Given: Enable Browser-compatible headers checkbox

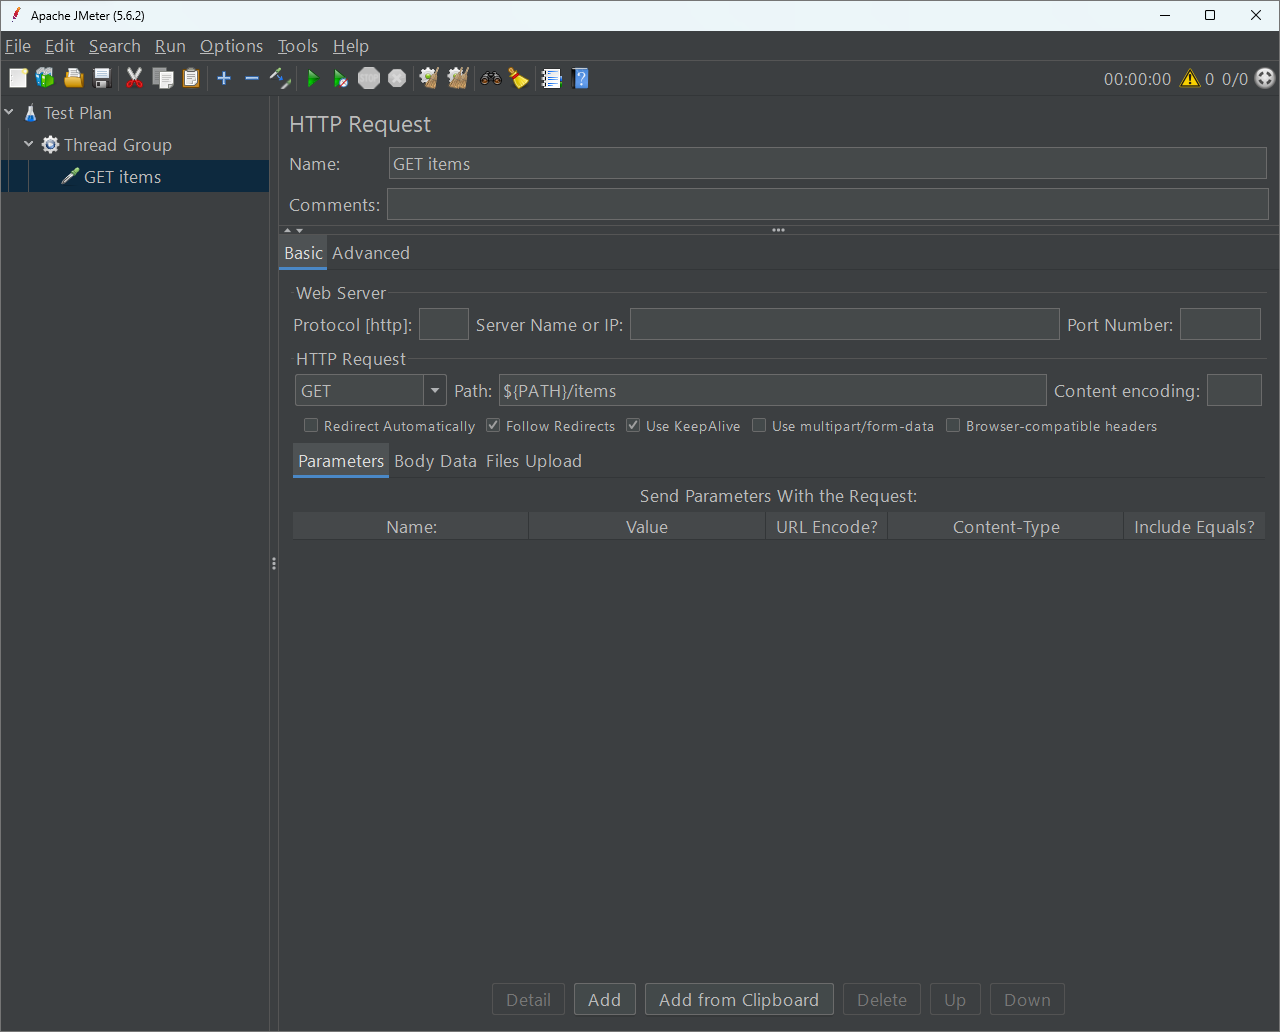Looking at the screenshot, I should [x=953, y=426].
